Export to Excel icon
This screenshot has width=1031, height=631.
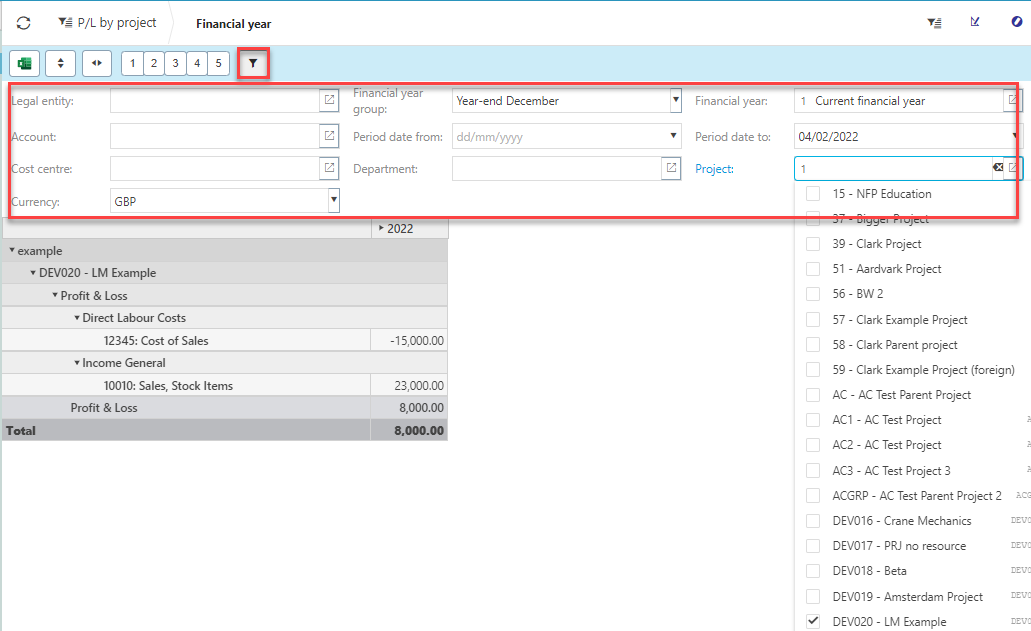point(24,64)
